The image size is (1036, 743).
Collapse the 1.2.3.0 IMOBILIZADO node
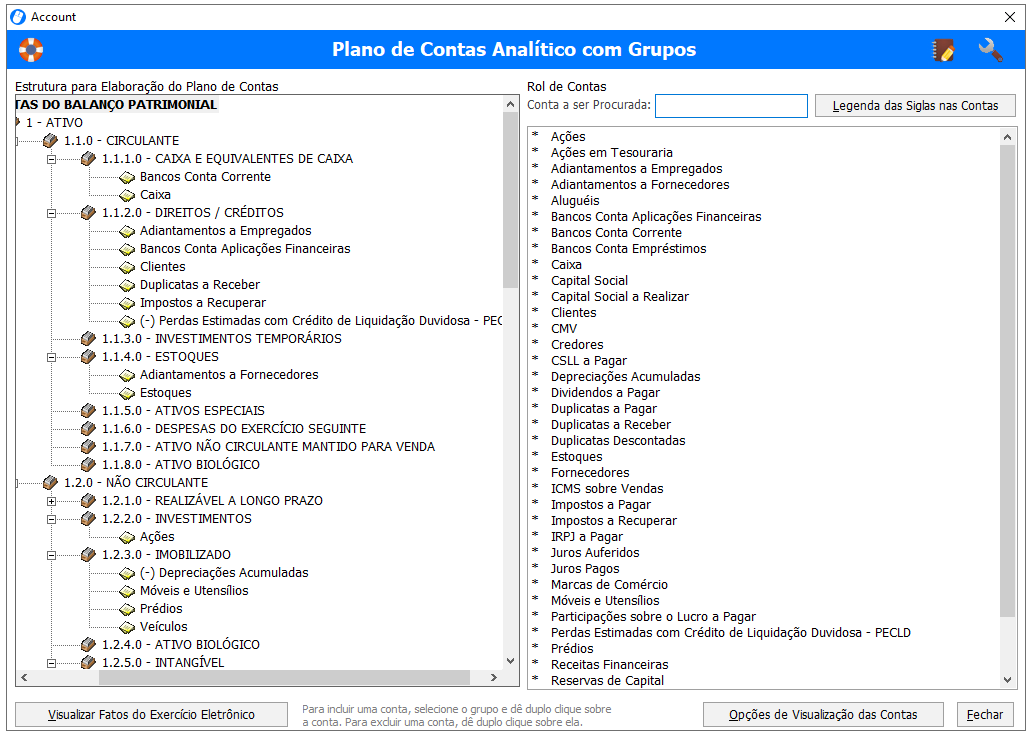pyautogui.click(x=52, y=555)
